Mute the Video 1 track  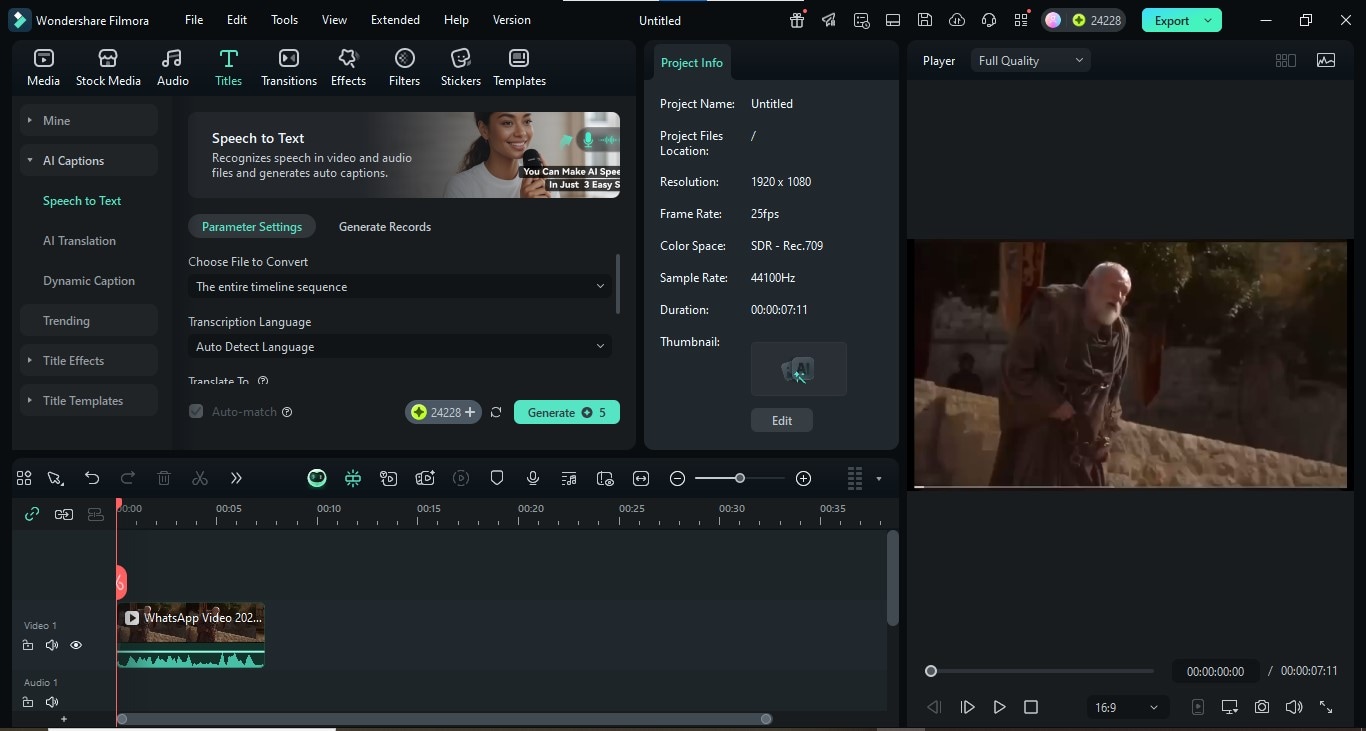(x=52, y=645)
